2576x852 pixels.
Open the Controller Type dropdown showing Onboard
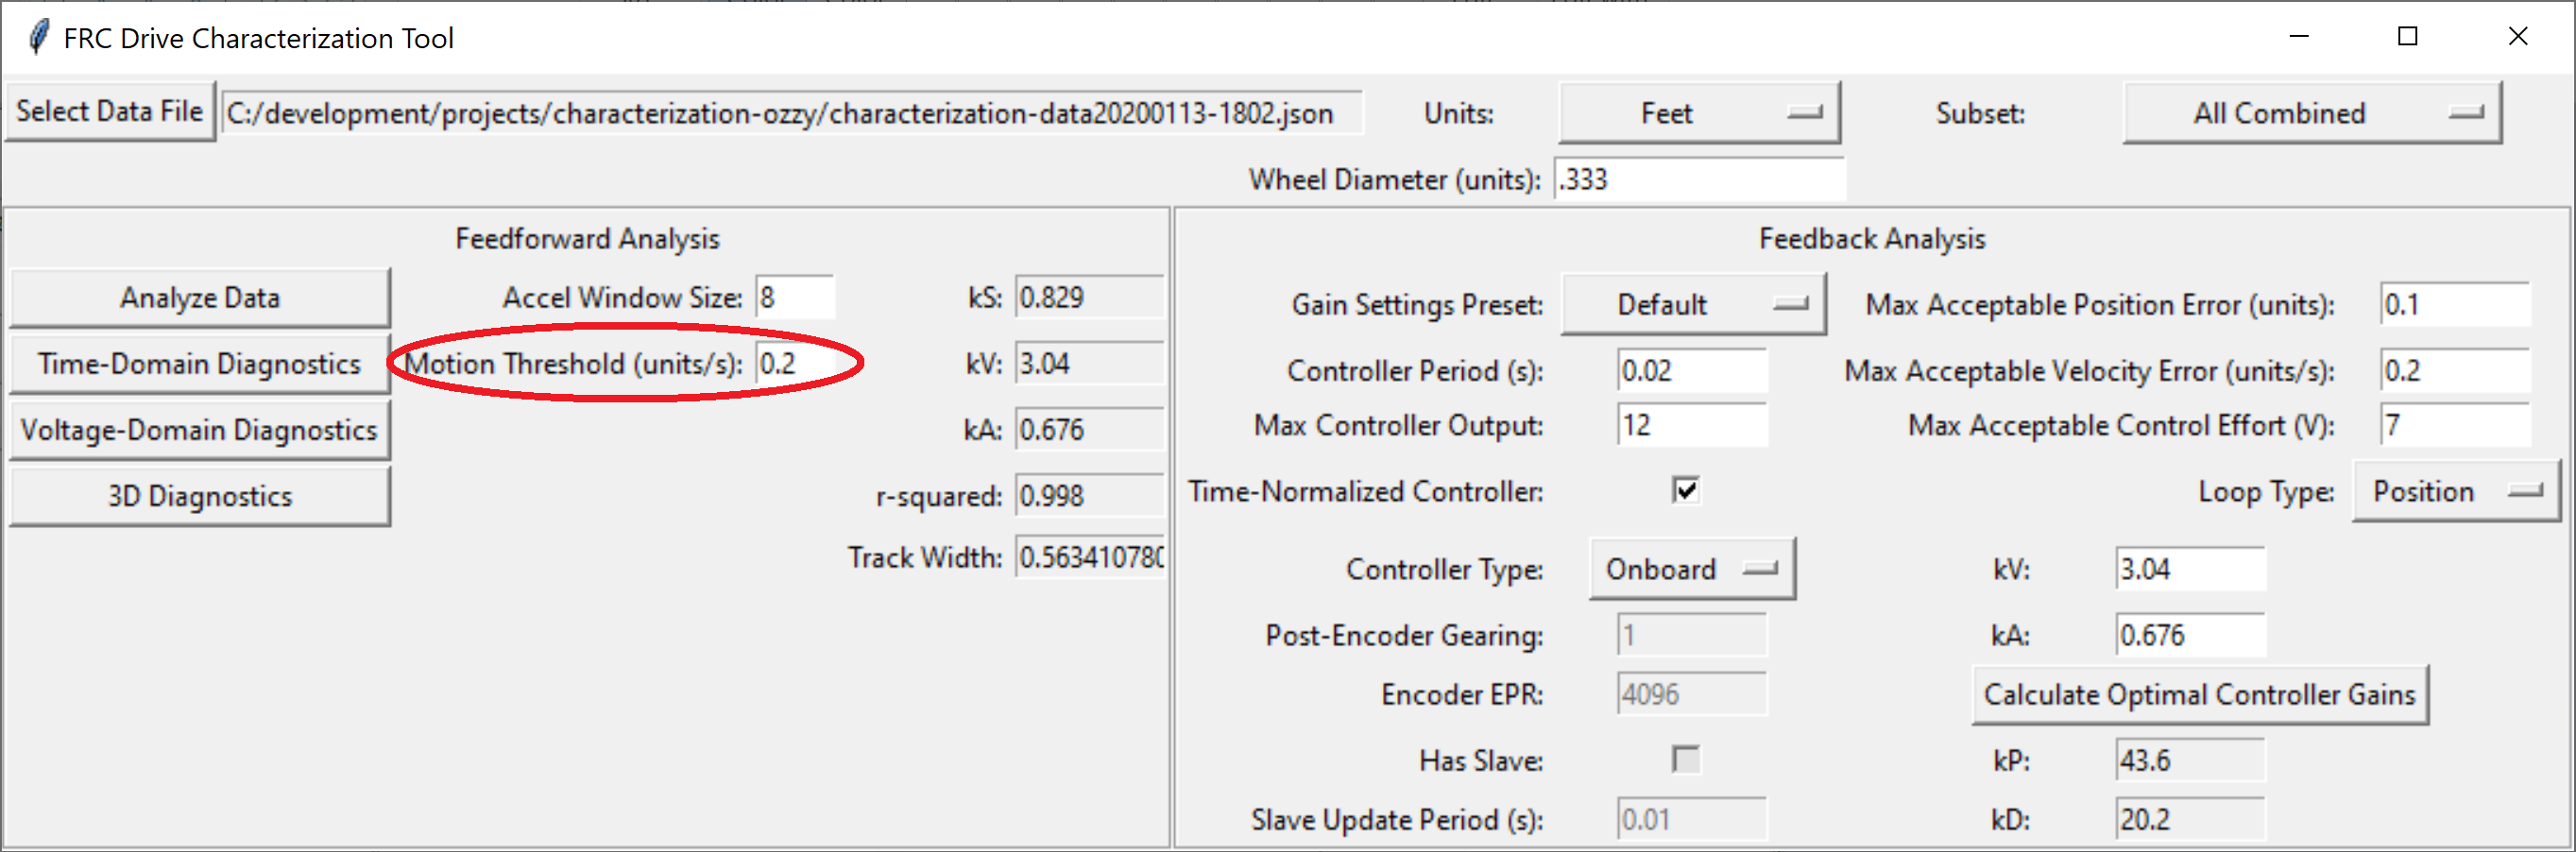1691,568
